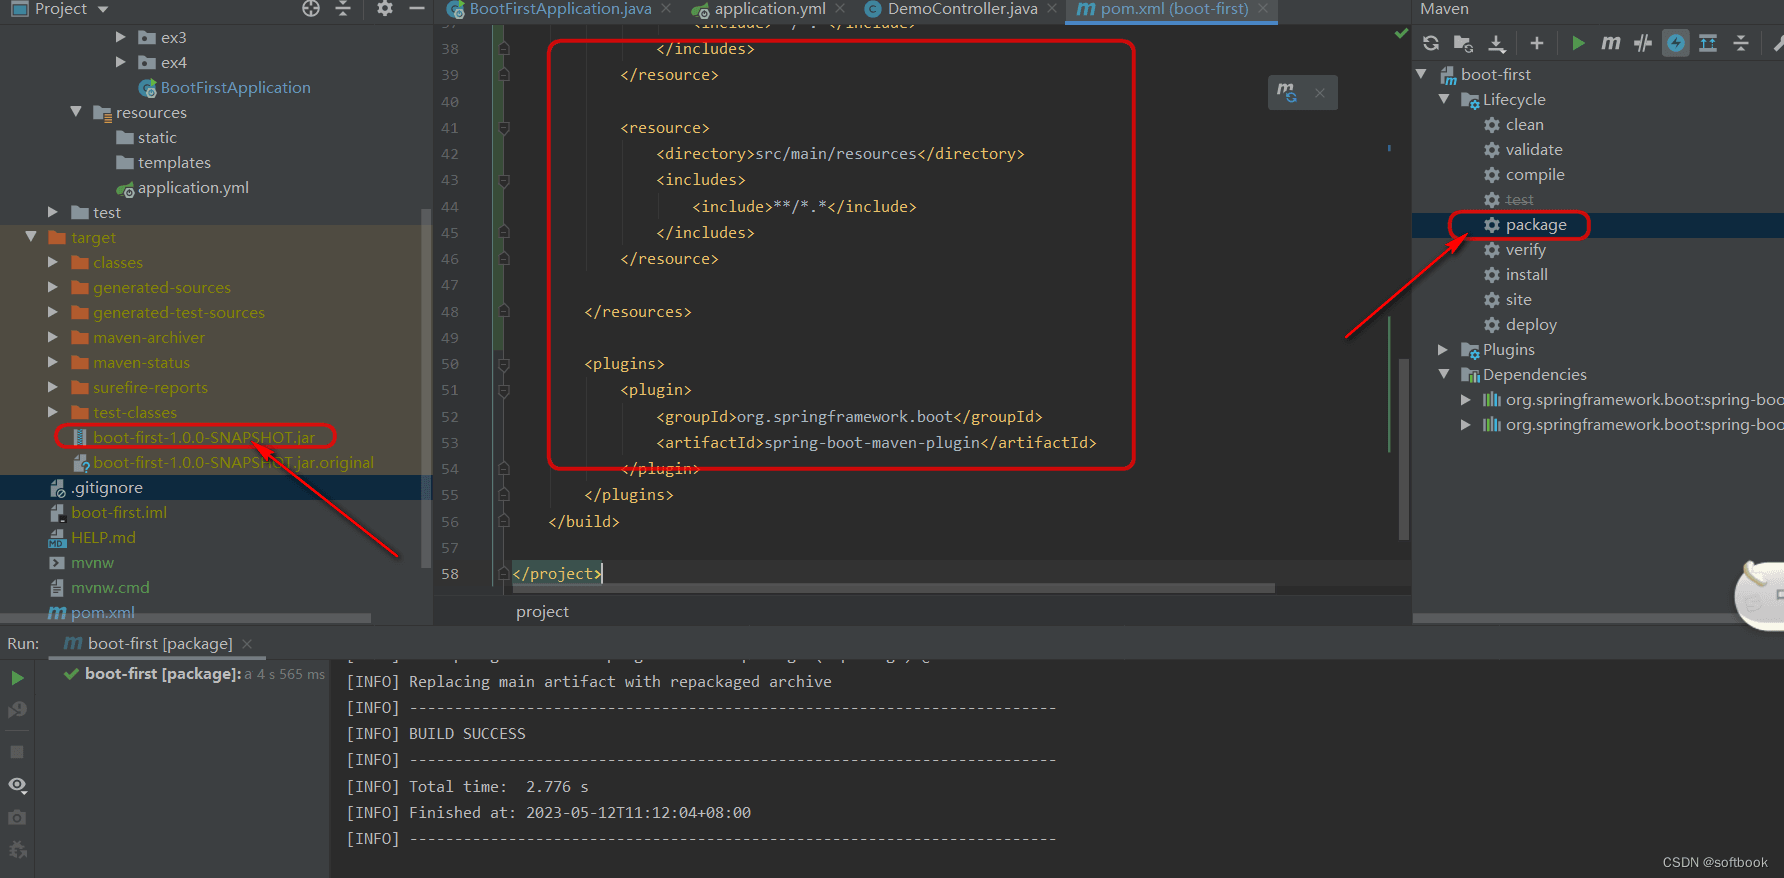Viewport: 1784px width, 878px height.
Task: Toggle Maven Offline Mode button
Action: coord(1643,43)
